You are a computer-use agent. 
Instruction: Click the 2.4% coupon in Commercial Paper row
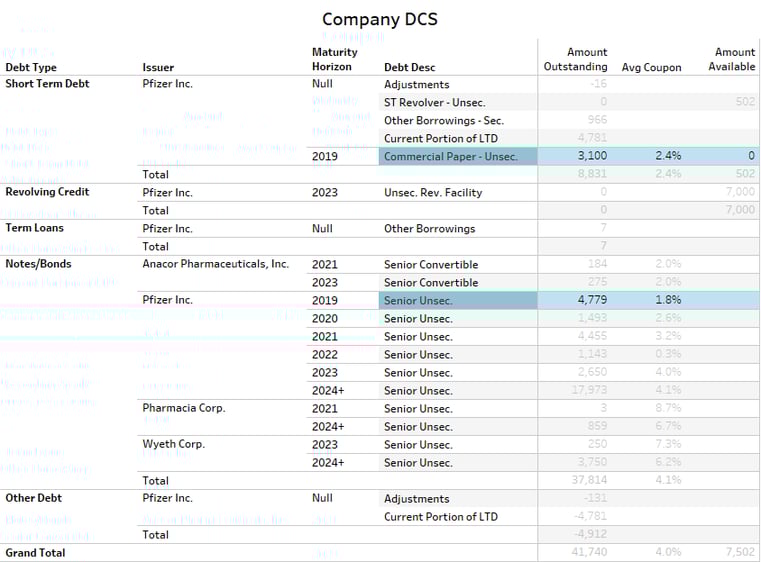point(668,156)
